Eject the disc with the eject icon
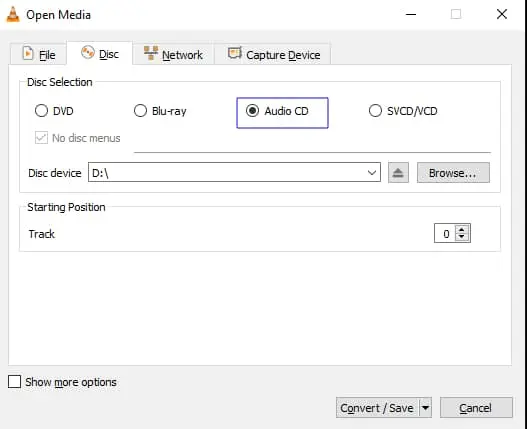 point(398,173)
